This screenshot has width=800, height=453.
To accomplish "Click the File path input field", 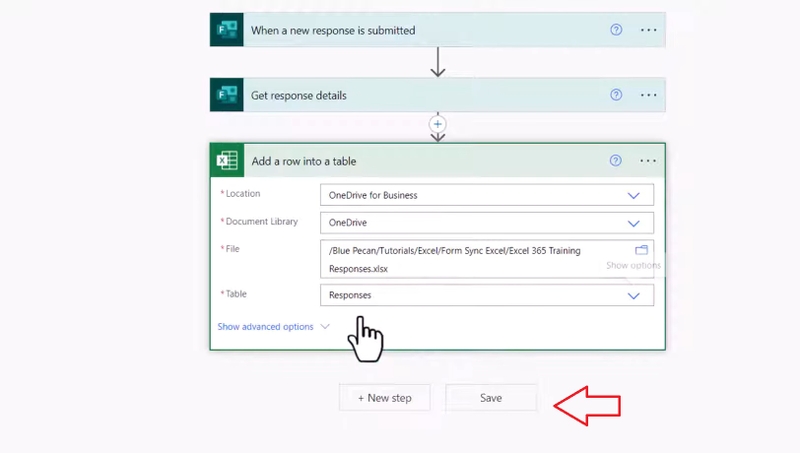I will click(487, 259).
